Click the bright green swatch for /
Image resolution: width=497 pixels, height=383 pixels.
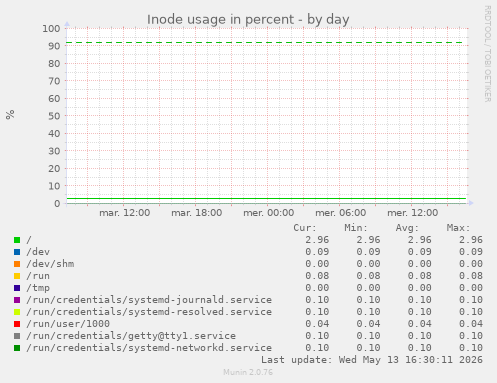[x=17, y=240]
